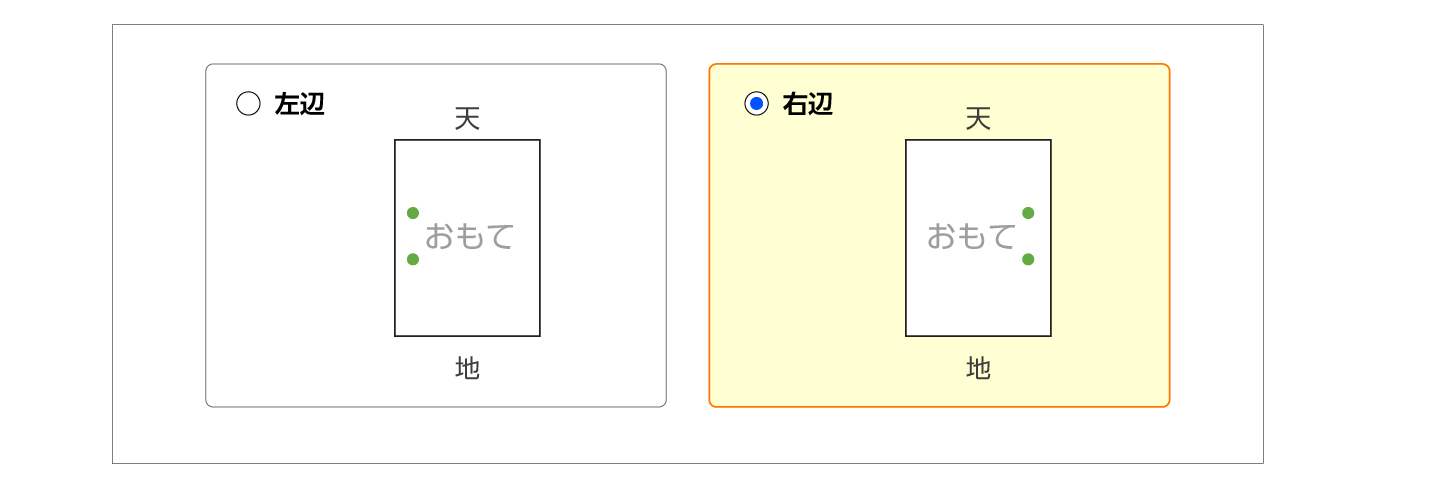Click the 天 label above the 左辺 diagram
Image resolution: width=1430 pixels, height=480 pixels.
[x=467, y=119]
